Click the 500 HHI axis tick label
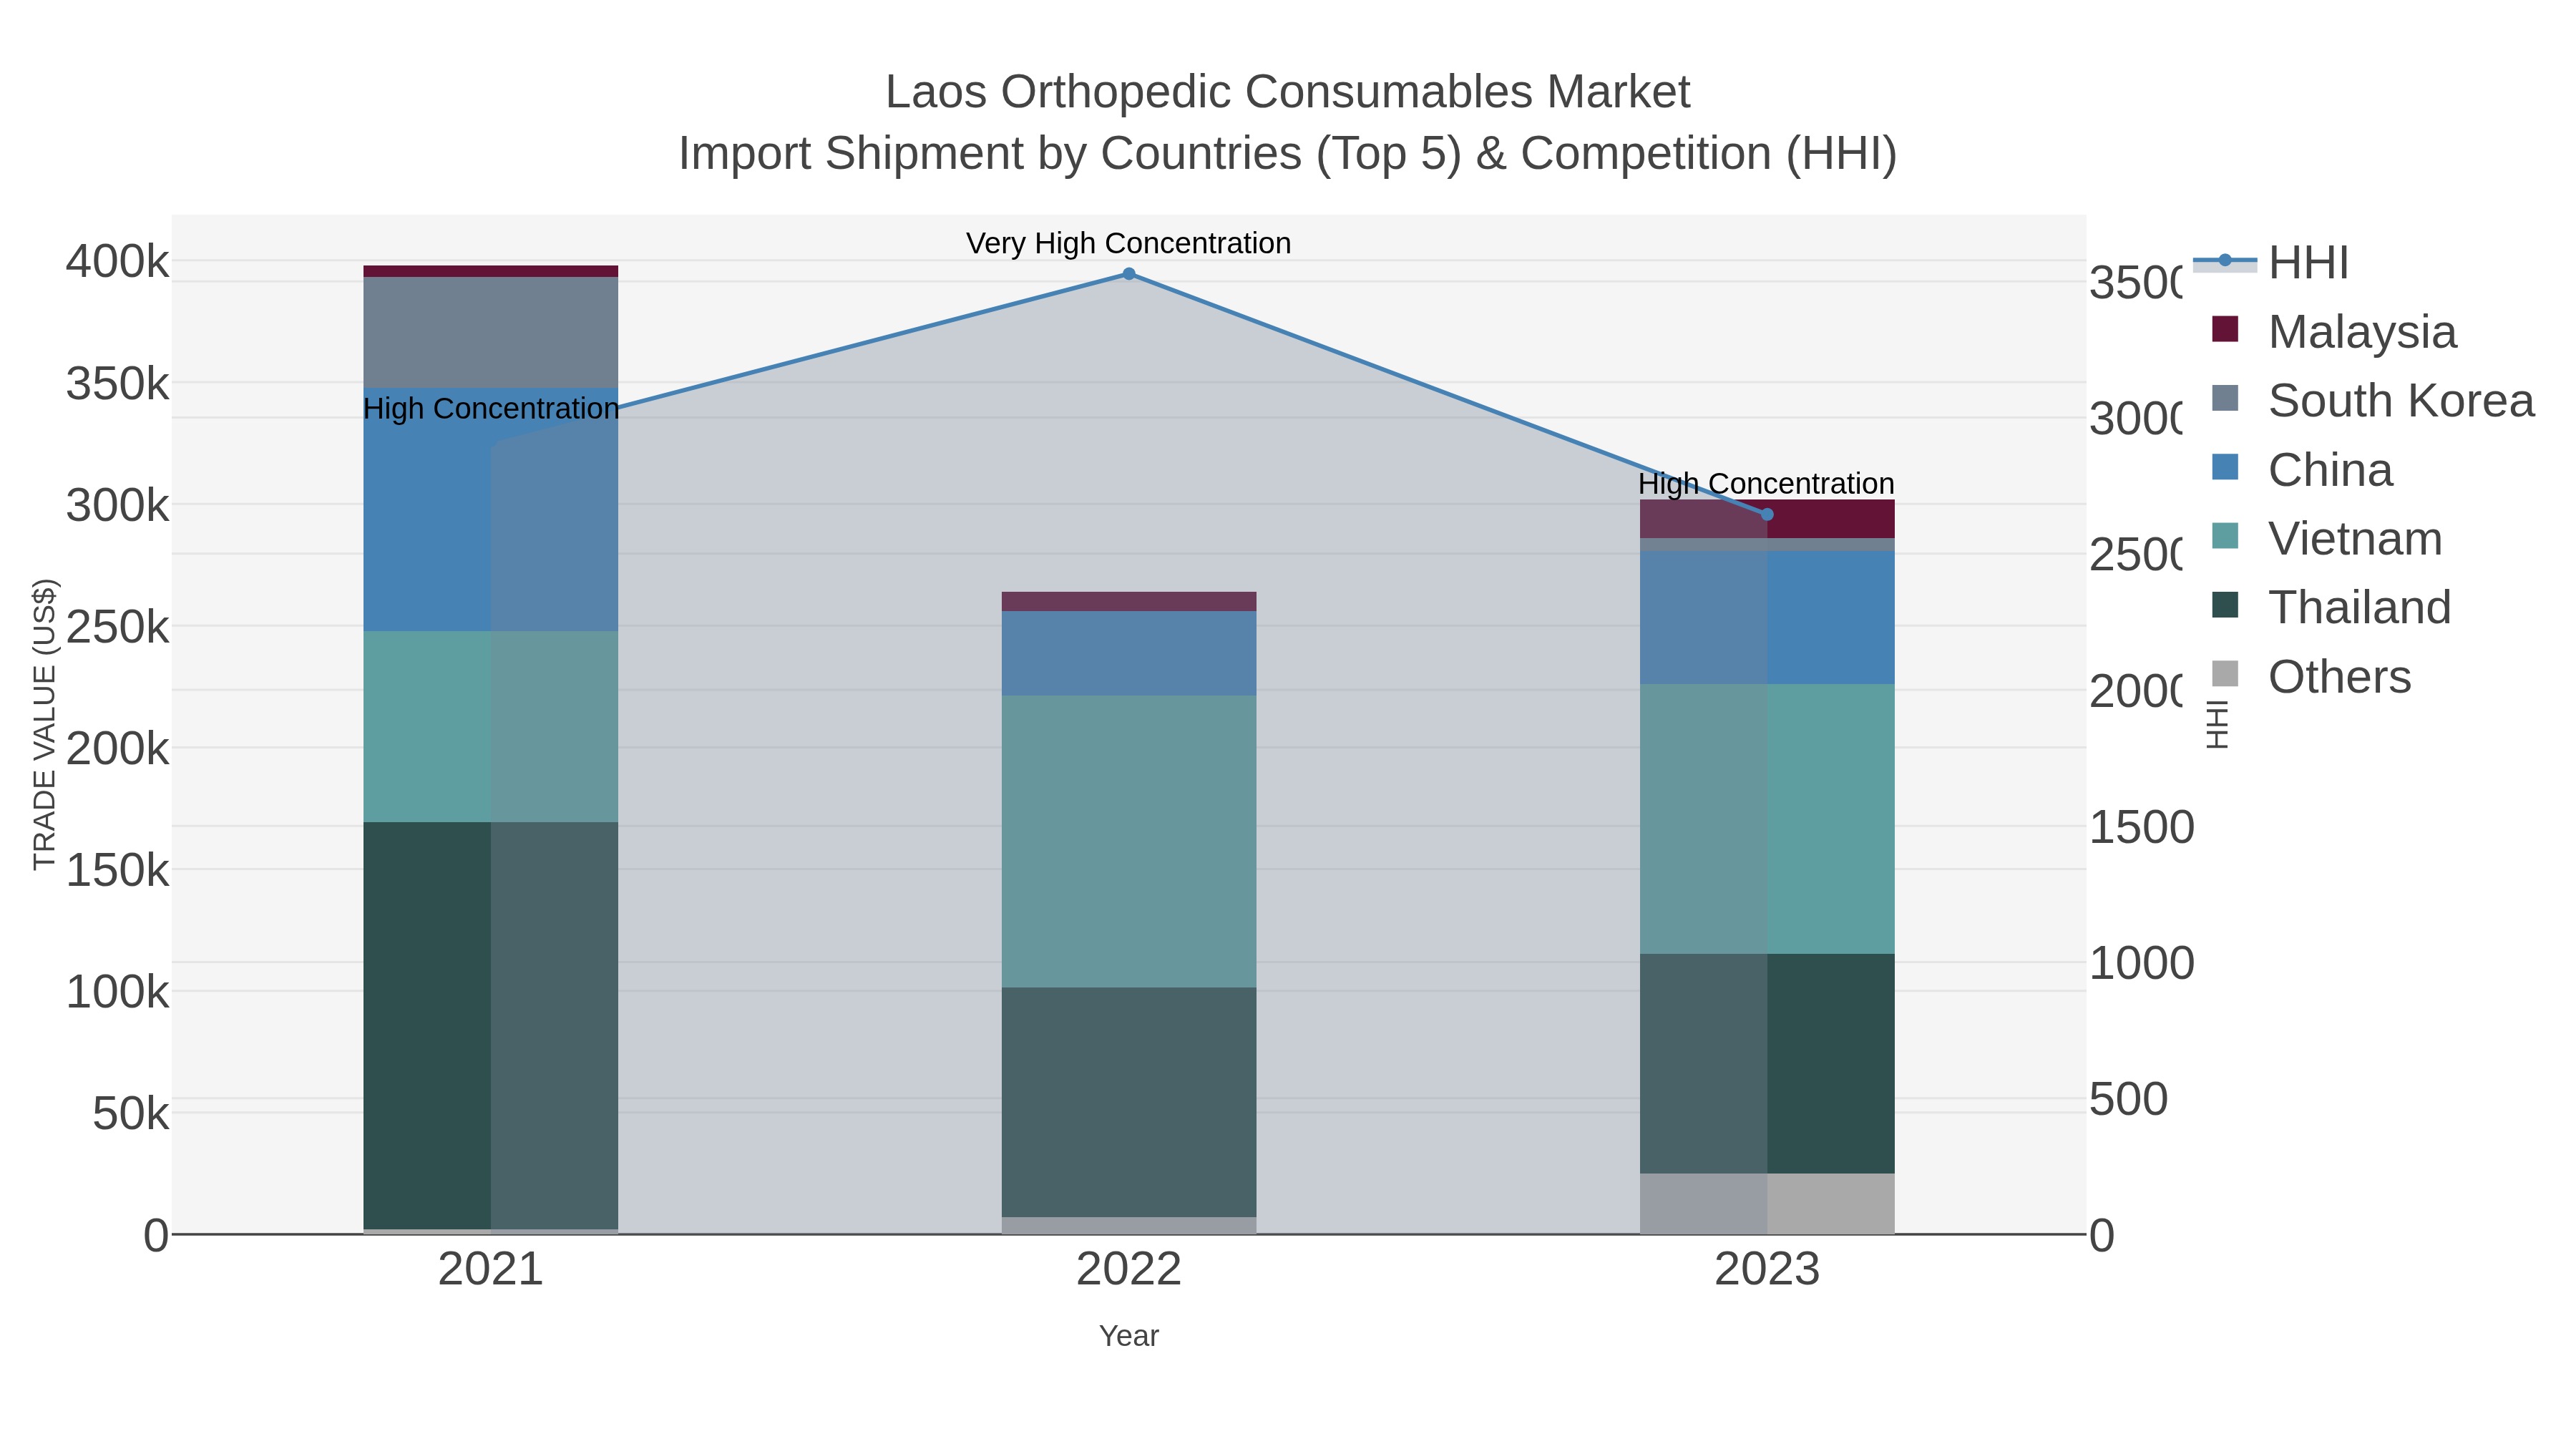This screenshot has height=1449, width=2576. (x=2129, y=1099)
